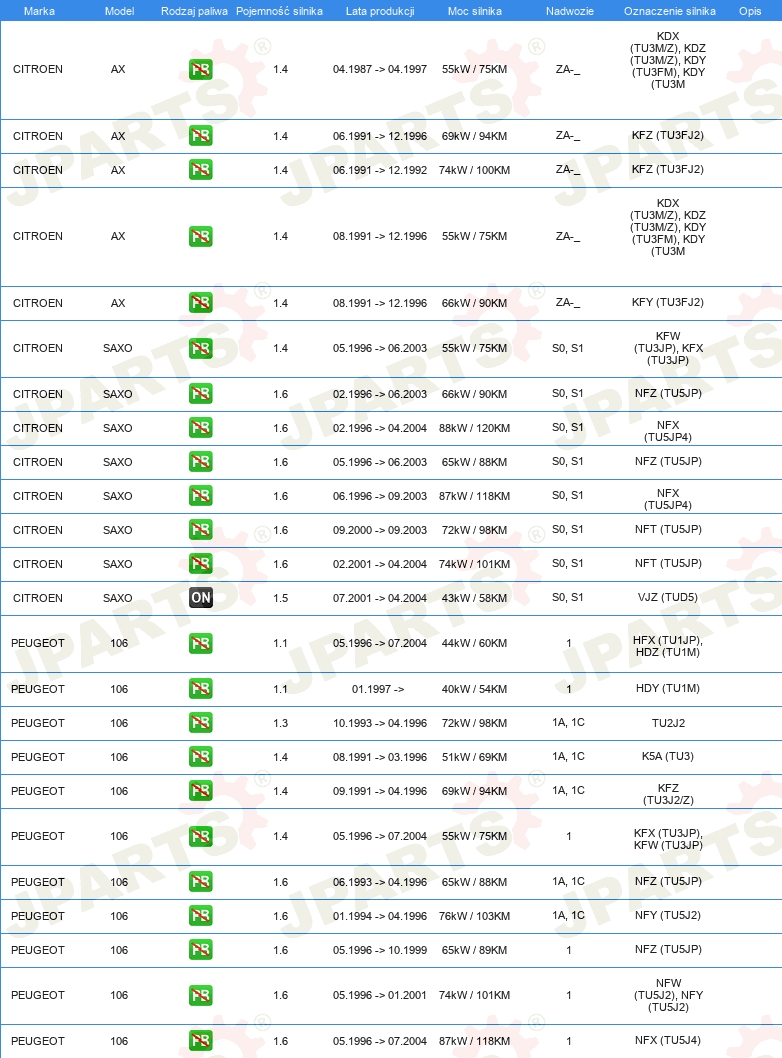This screenshot has height=1058, width=782.
Task: Click petrol icon in SAXO 65kW / 88KM row
Action: (x=200, y=462)
